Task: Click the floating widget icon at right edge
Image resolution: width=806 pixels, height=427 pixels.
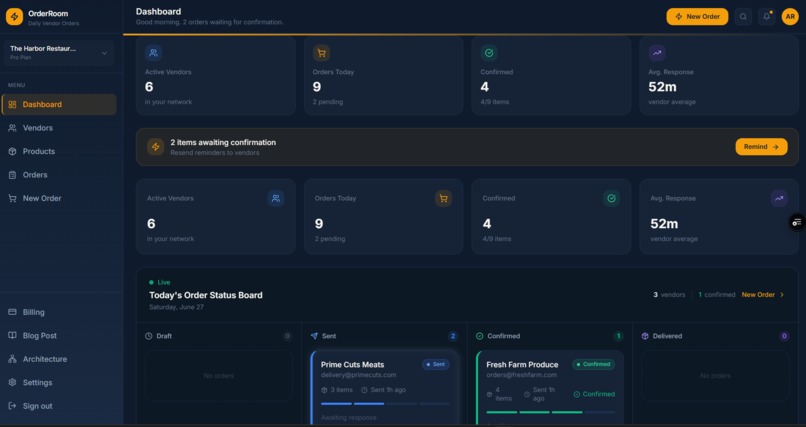Action: coord(797,222)
